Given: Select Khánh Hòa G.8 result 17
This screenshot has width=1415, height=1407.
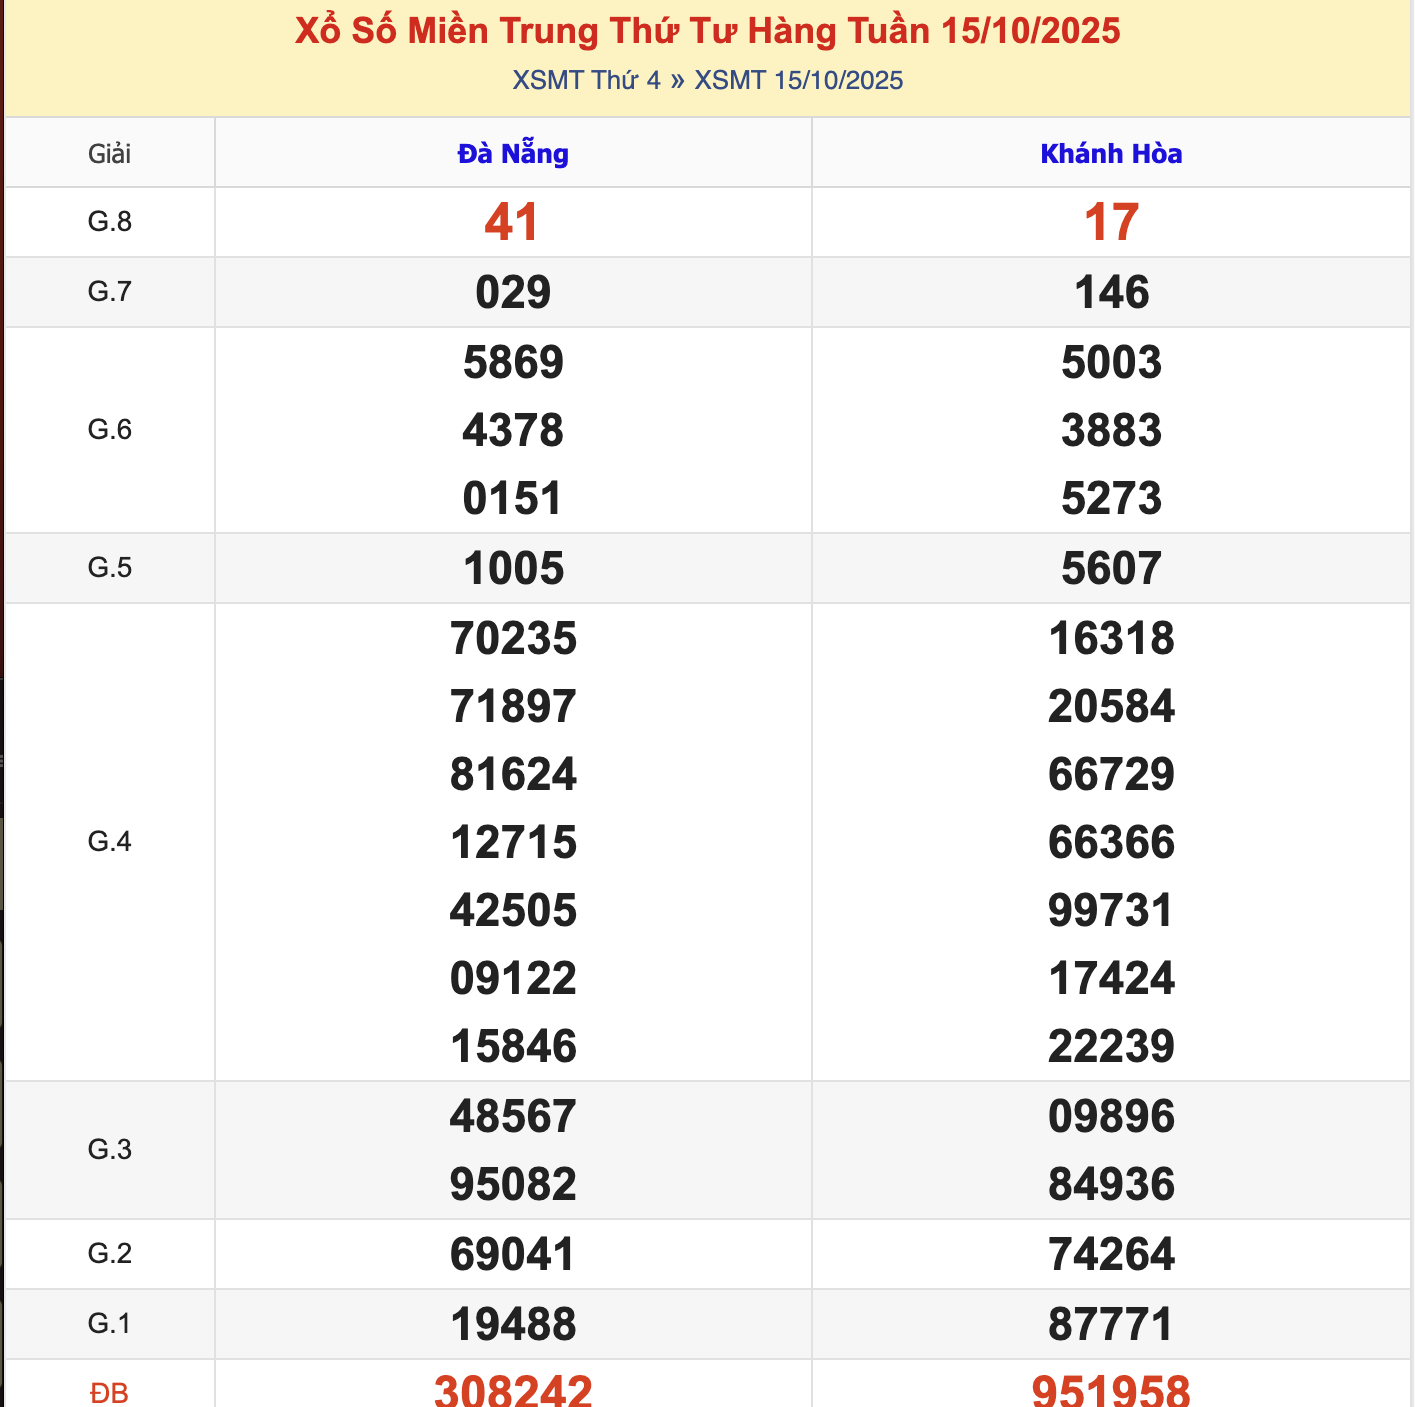Looking at the screenshot, I should click(1111, 222).
